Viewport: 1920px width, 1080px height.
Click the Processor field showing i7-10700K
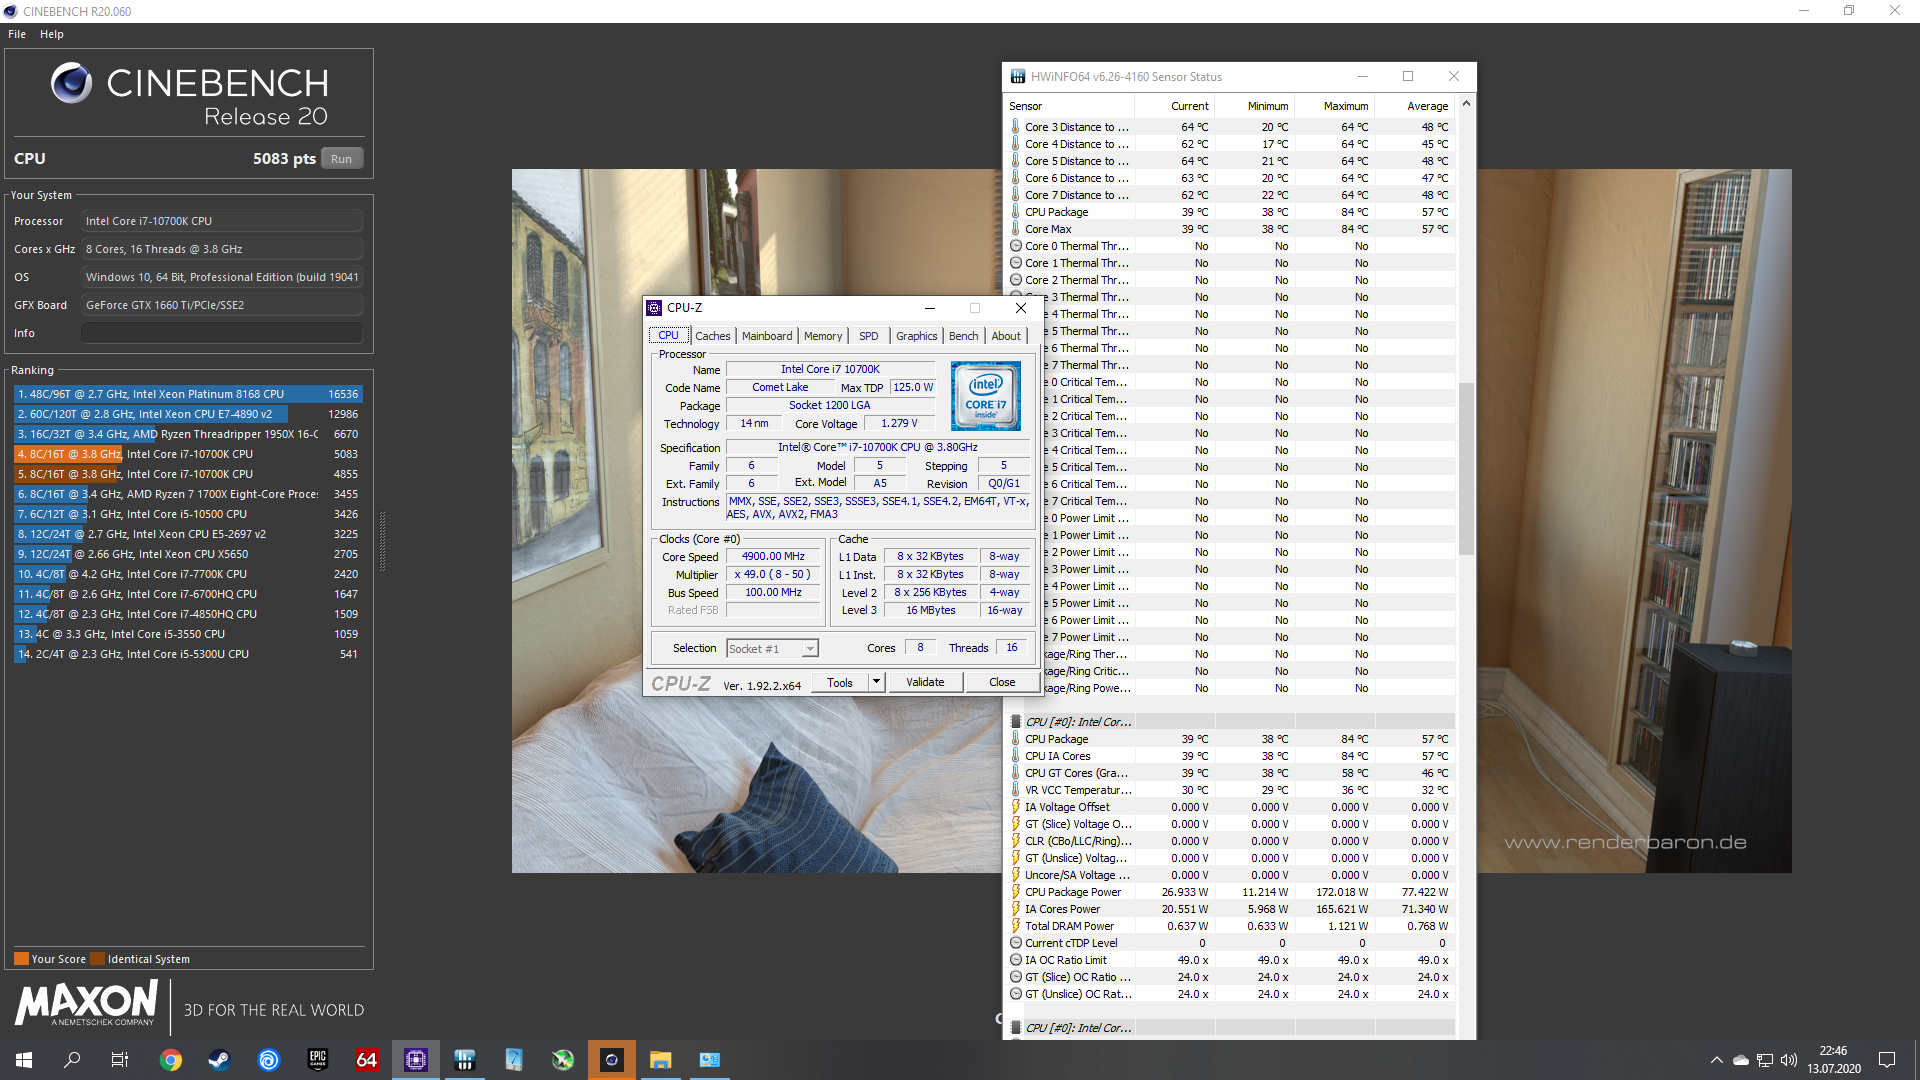pos(222,221)
